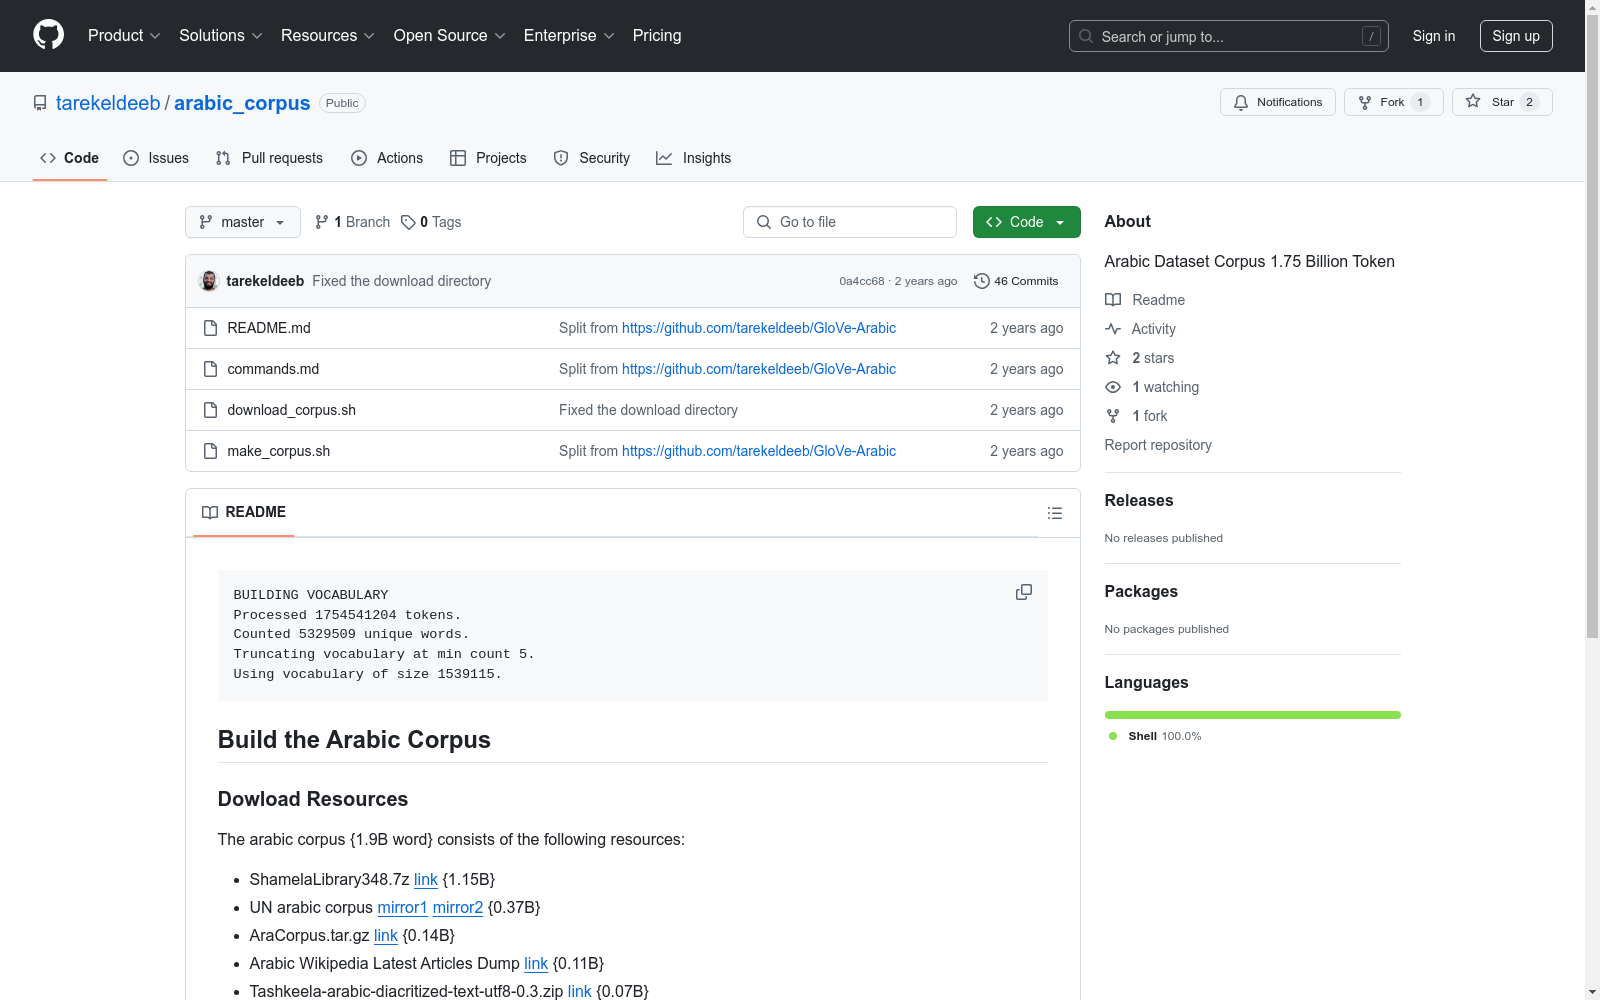This screenshot has width=1600, height=1000.
Task: Click the history clock icon for commits
Action: pyautogui.click(x=982, y=281)
